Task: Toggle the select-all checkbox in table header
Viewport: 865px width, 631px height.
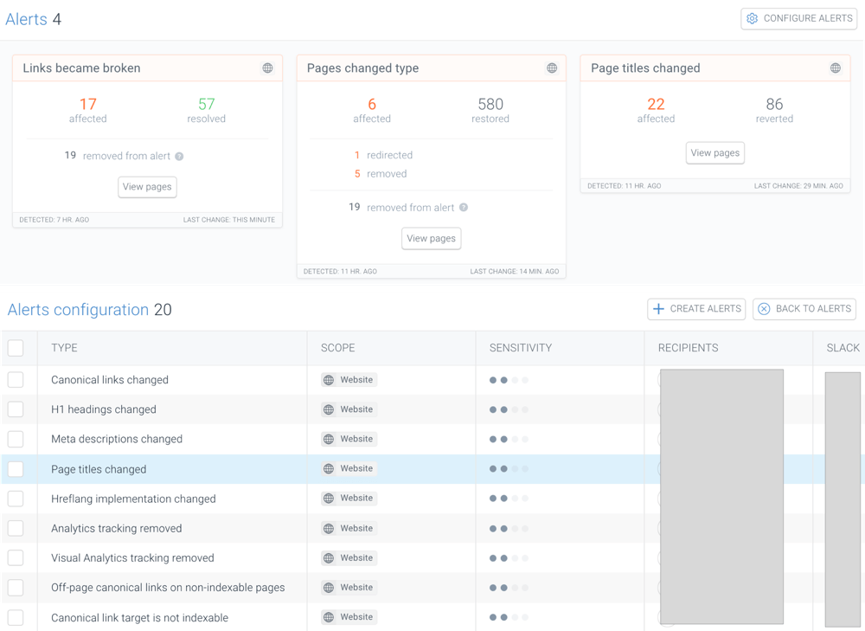Action: [15, 348]
